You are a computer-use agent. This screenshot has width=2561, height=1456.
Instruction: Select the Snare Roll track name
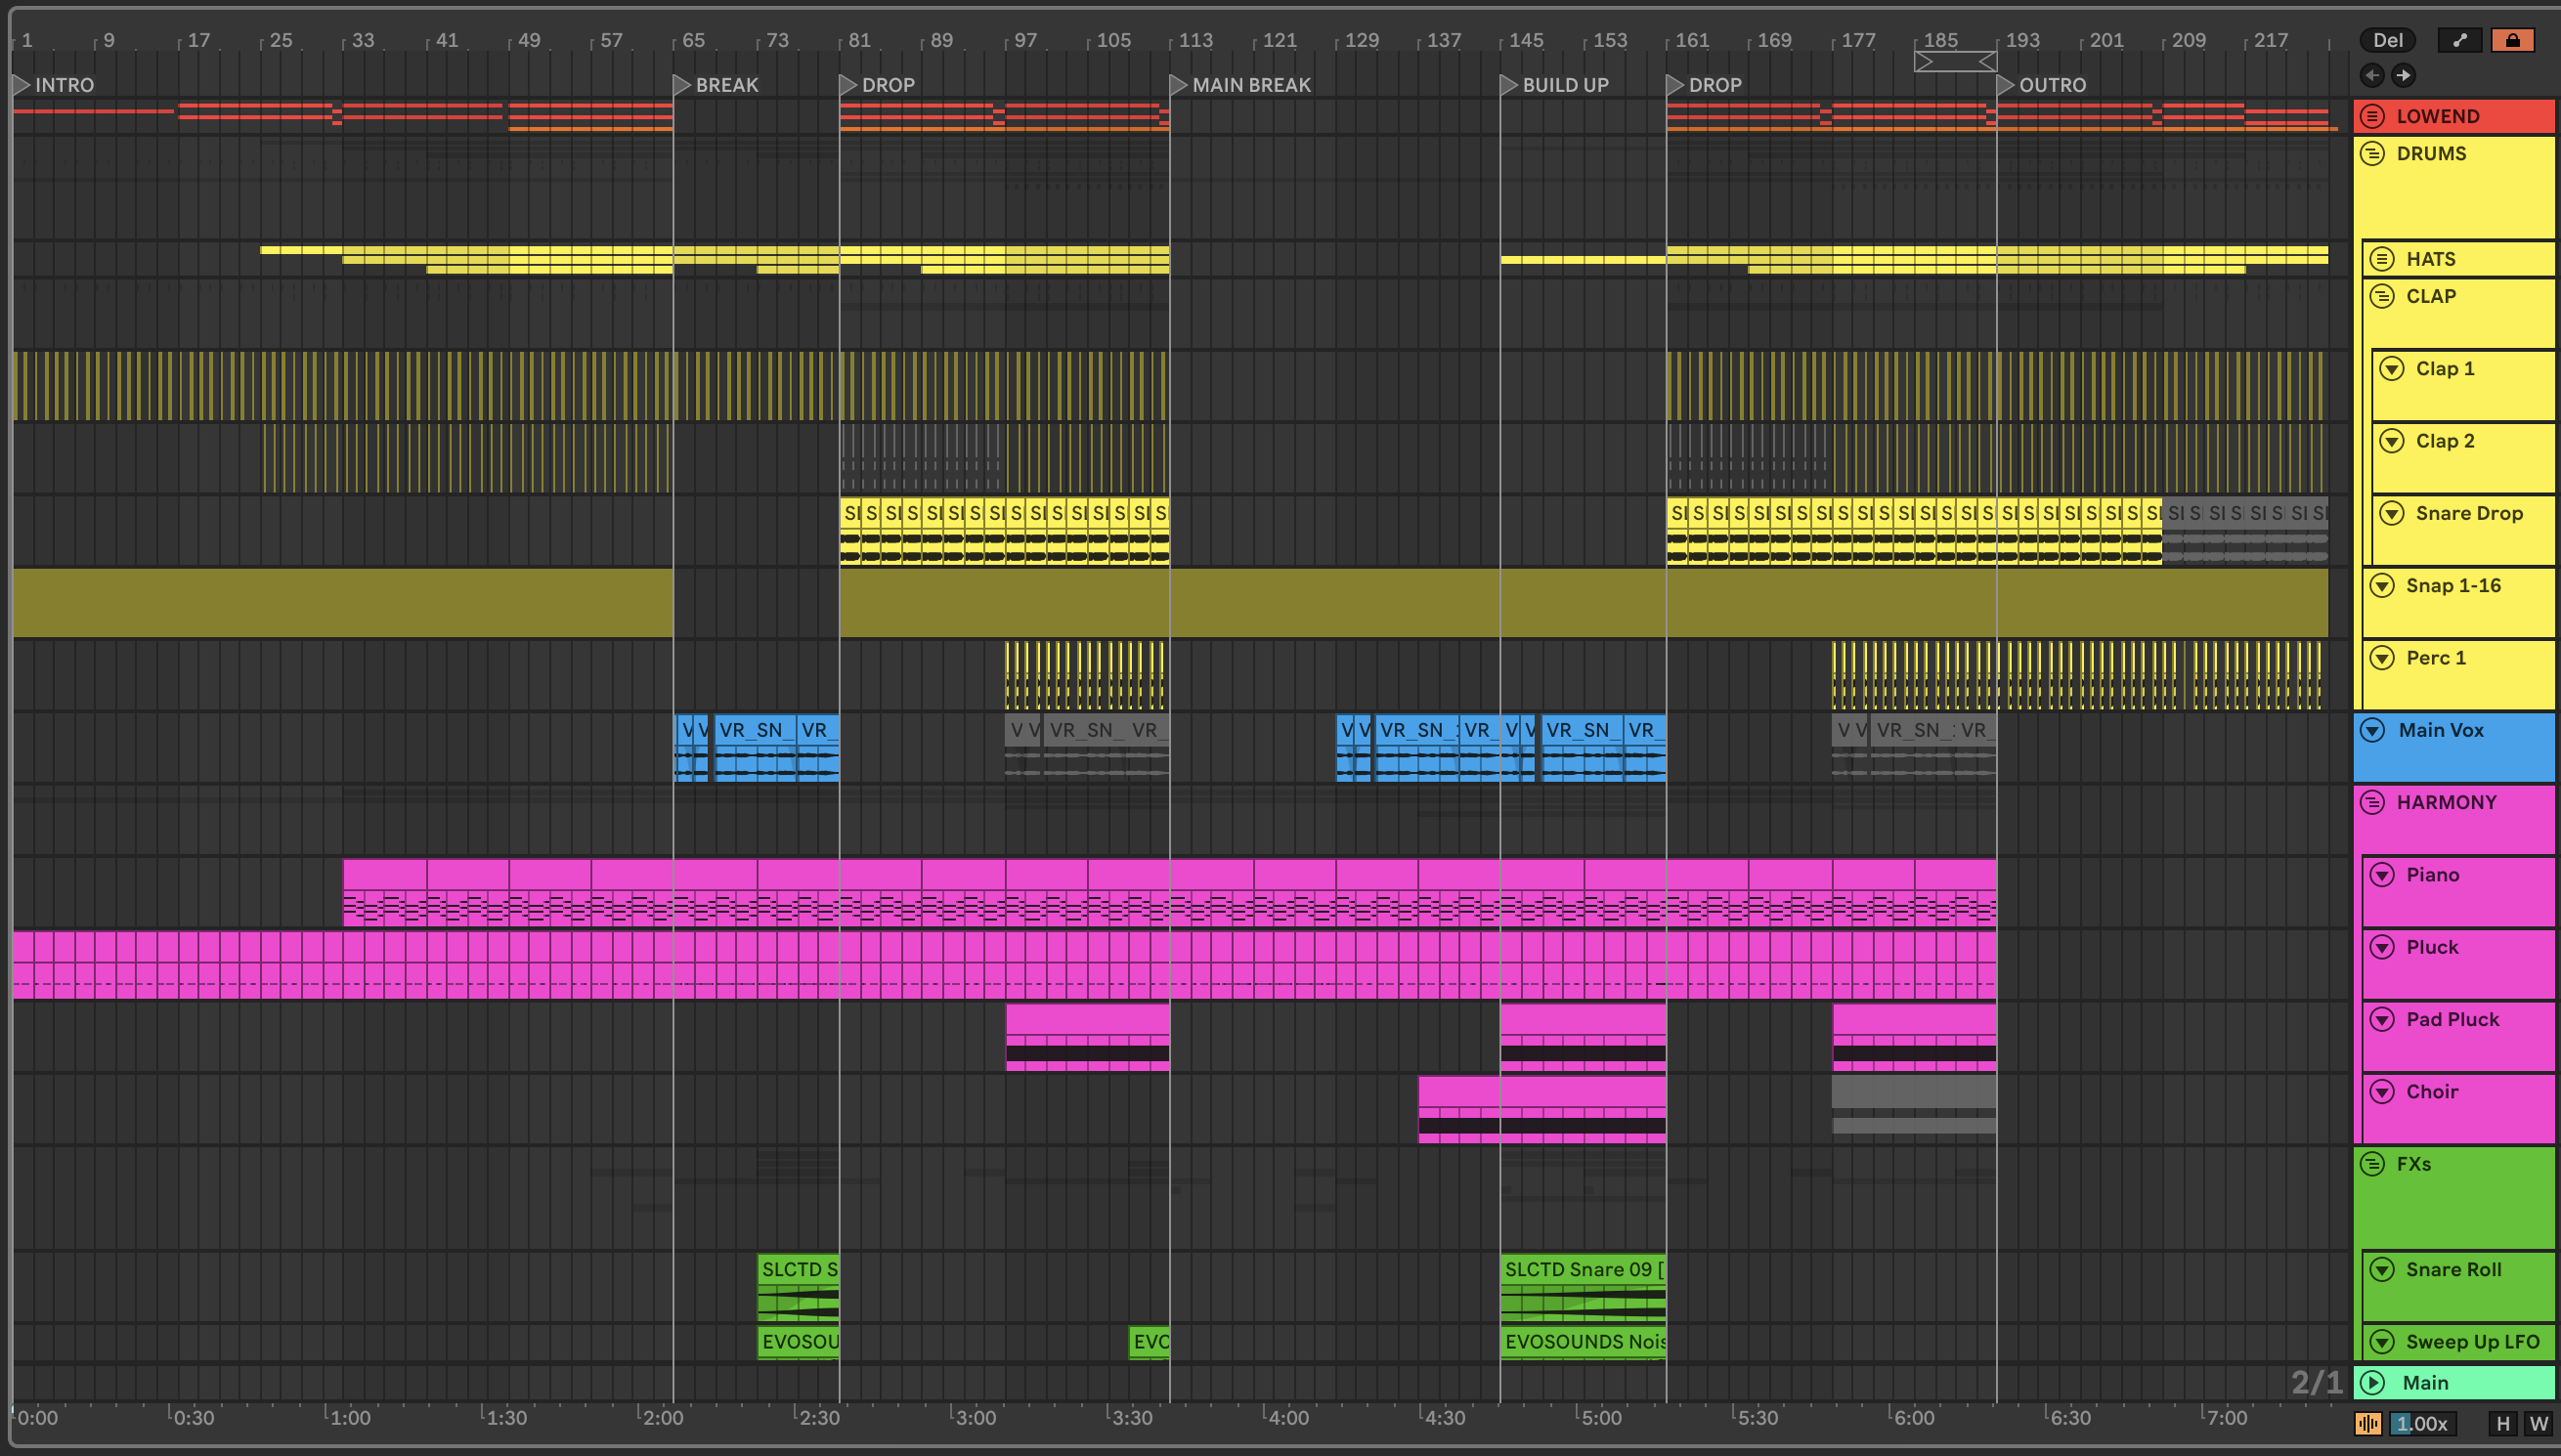point(2453,1269)
